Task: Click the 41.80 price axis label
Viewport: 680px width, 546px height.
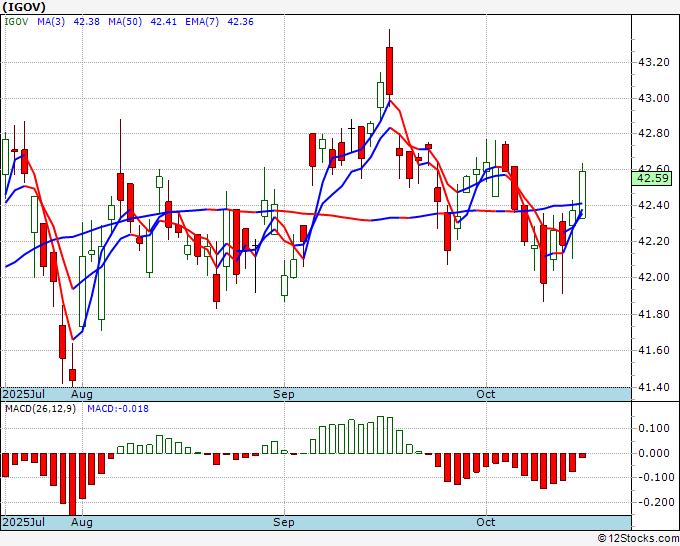Action: 654,314
